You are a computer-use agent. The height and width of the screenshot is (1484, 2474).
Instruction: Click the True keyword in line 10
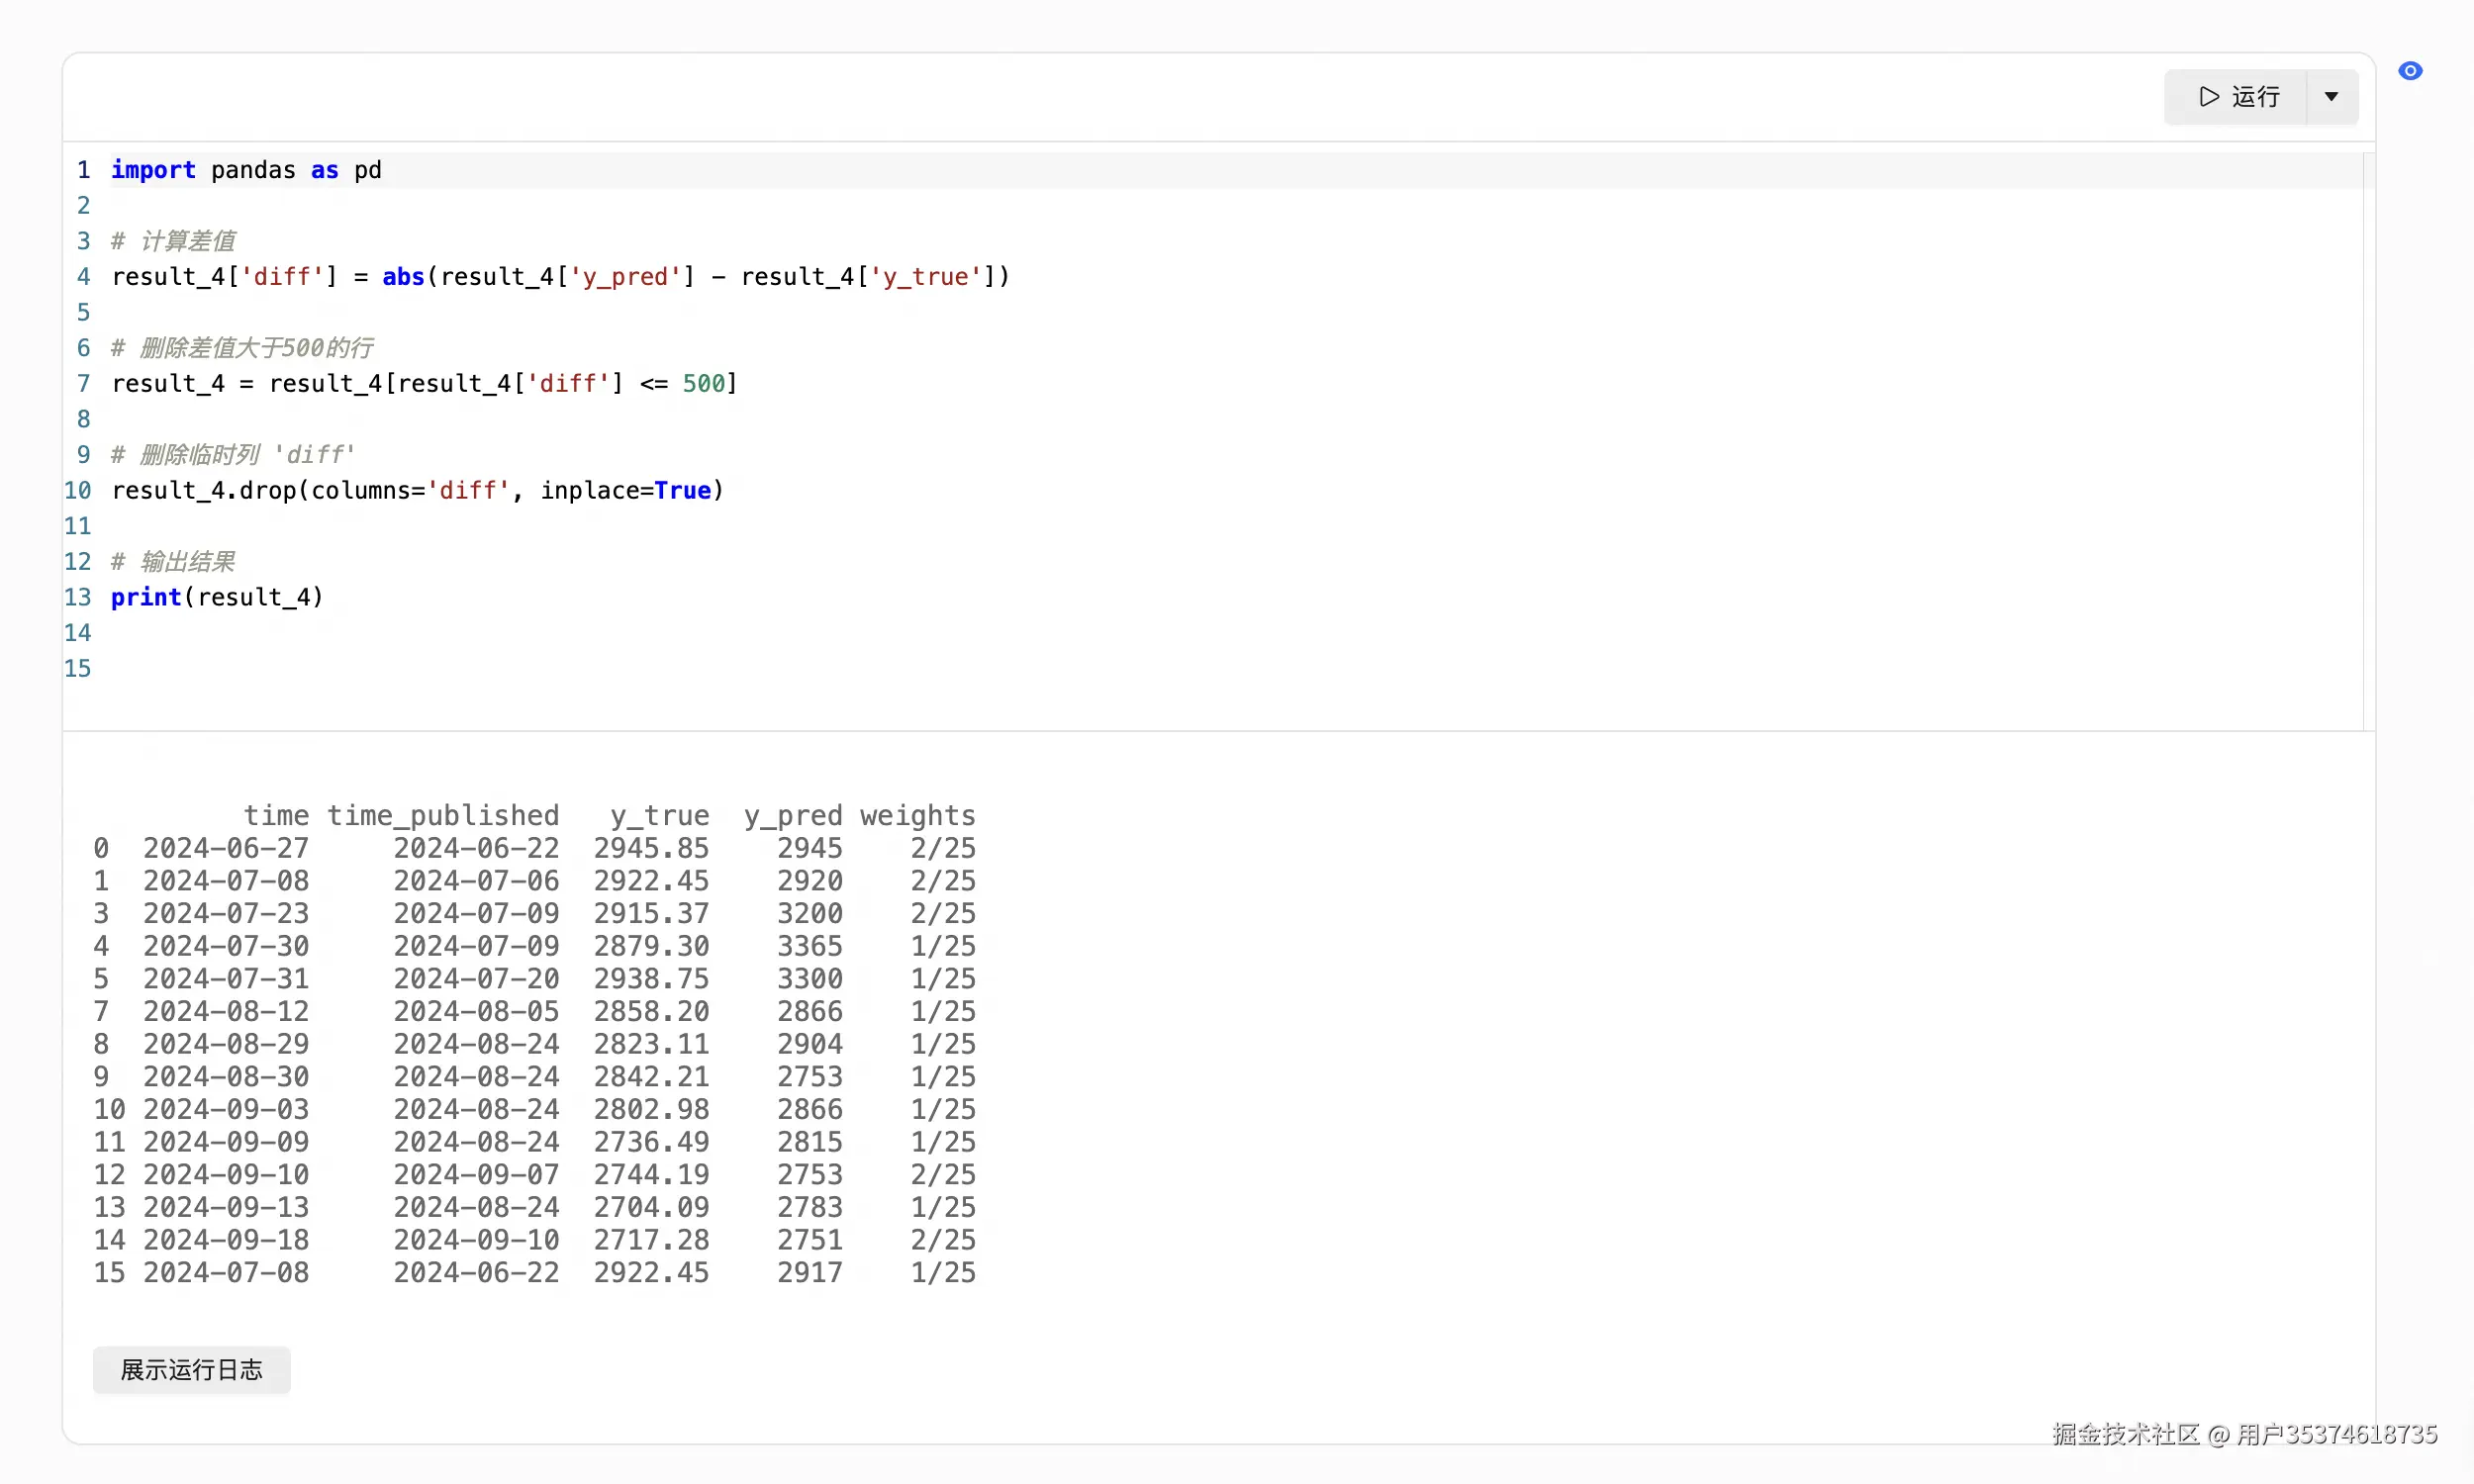point(683,491)
